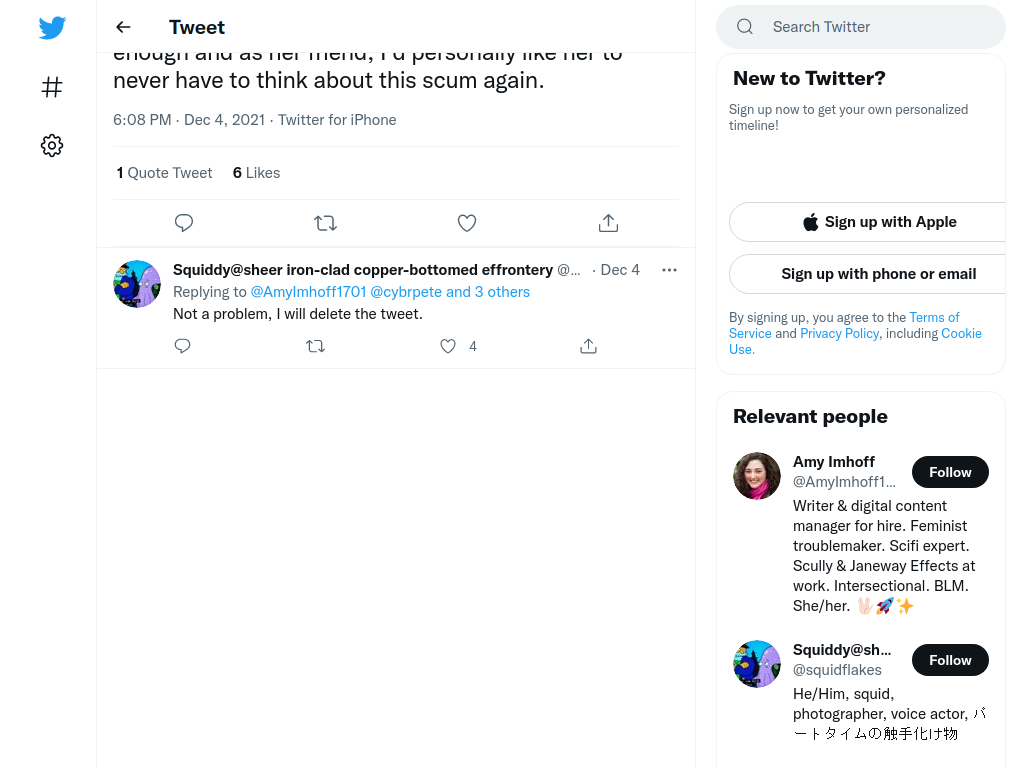Reply to Squiddy's delete tweet message
Viewport: 1024px width, 768px height.
point(182,345)
